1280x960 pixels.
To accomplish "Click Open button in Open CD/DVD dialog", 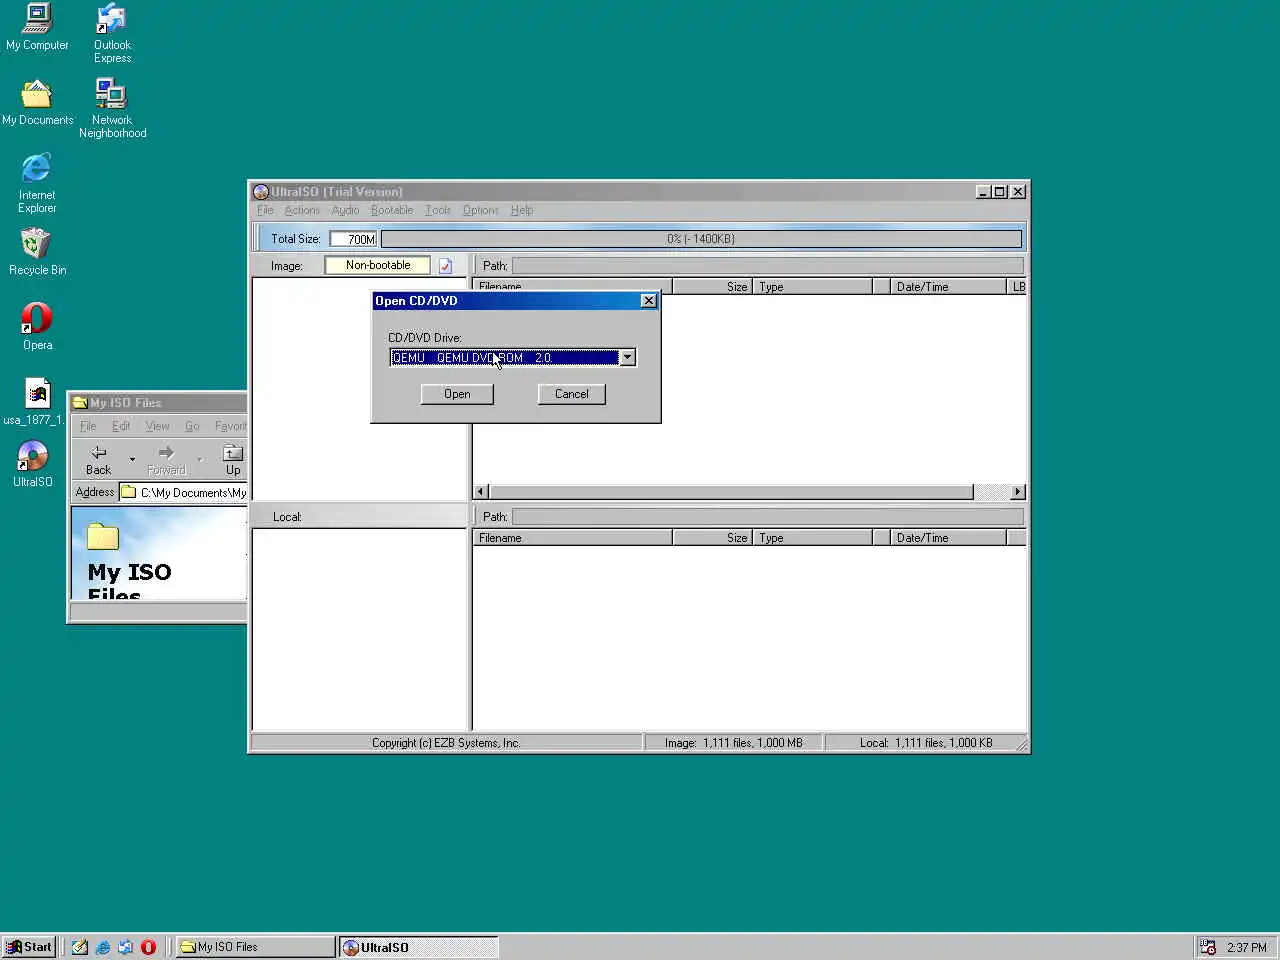I will click(x=457, y=395).
